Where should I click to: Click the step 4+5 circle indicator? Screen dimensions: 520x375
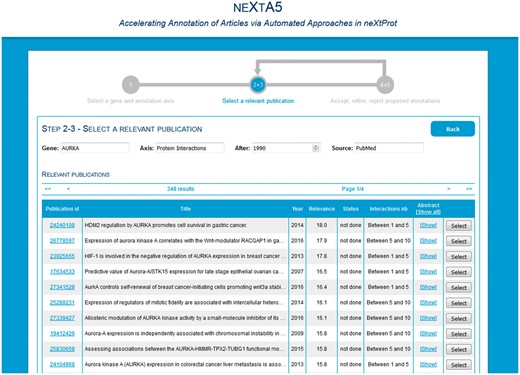[385, 85]
